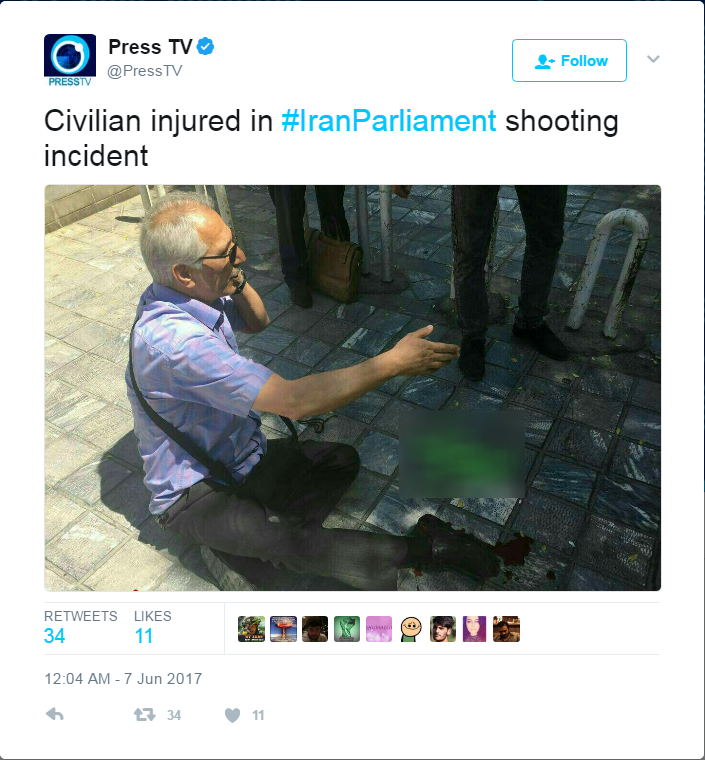Viewport: 705px width, 760px height.
Task: Click the reply arrow icon
Action: tap(55, 714)
